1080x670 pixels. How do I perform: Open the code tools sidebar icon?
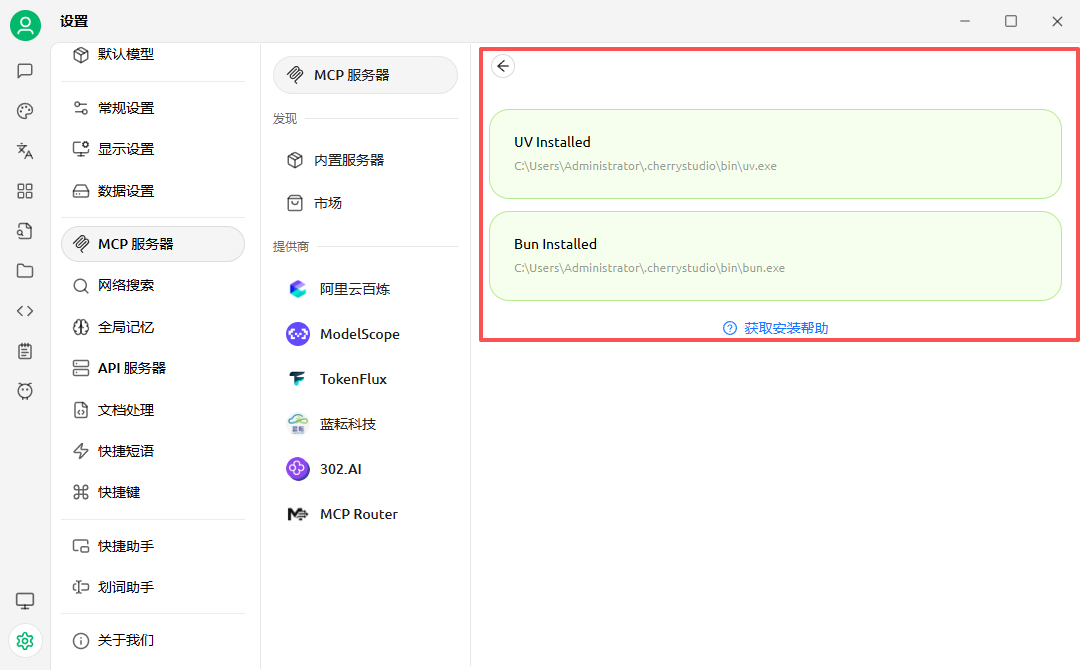click(x=25, y=311)
